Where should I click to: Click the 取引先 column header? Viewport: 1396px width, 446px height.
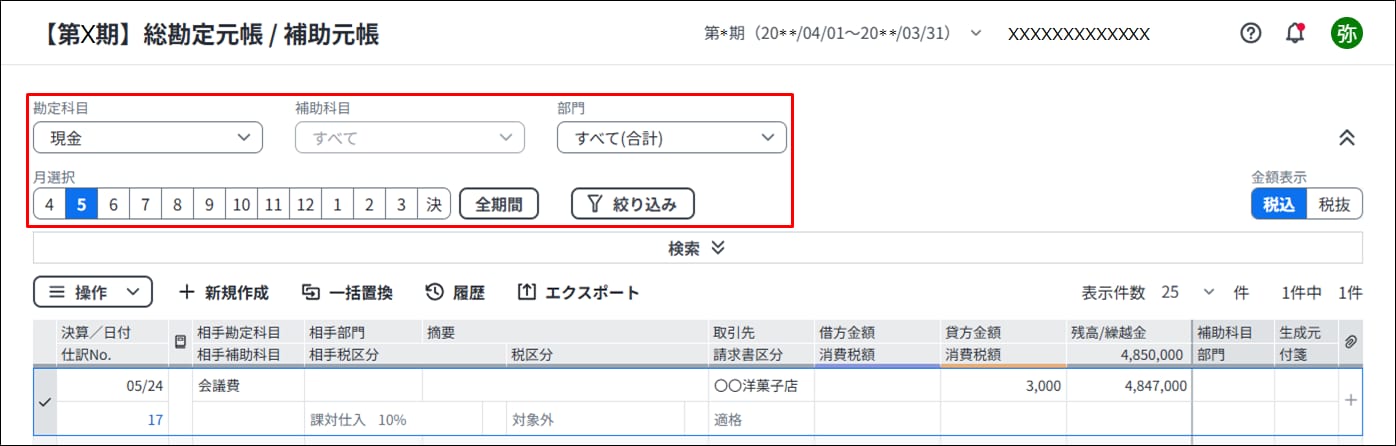pyautogui.click(x=761, y=333)
